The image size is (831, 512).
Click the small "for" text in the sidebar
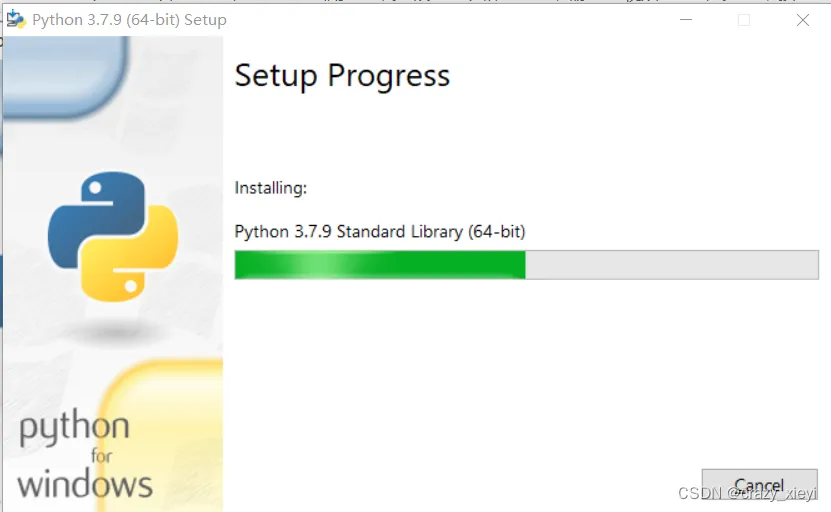[100, 457]
